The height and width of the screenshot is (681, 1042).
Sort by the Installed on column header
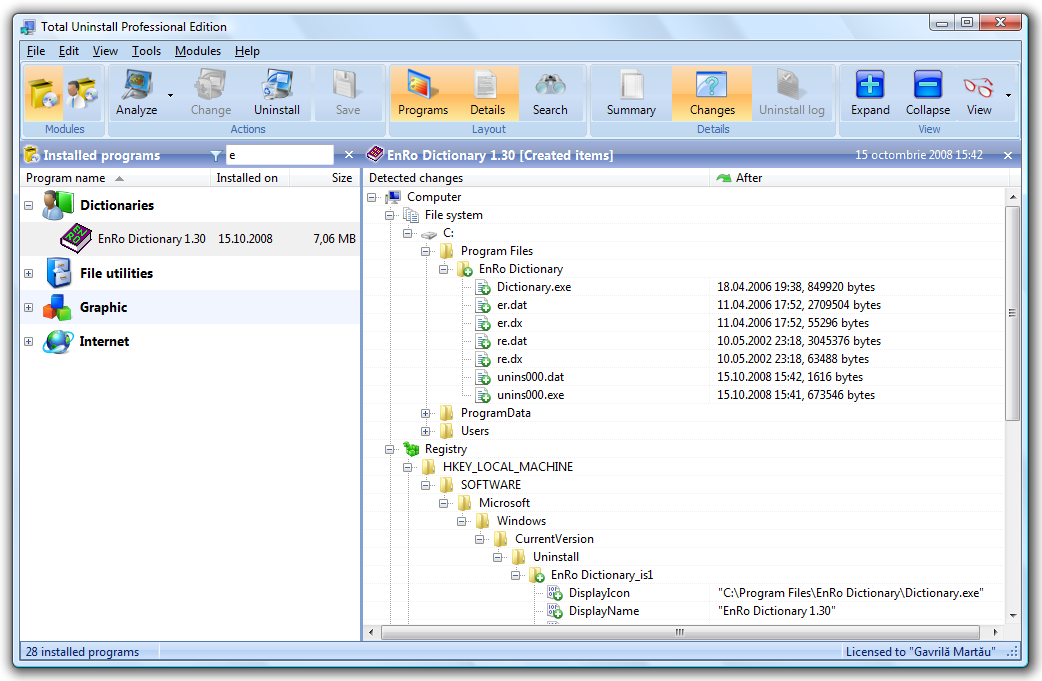click(x=247, y=178)
